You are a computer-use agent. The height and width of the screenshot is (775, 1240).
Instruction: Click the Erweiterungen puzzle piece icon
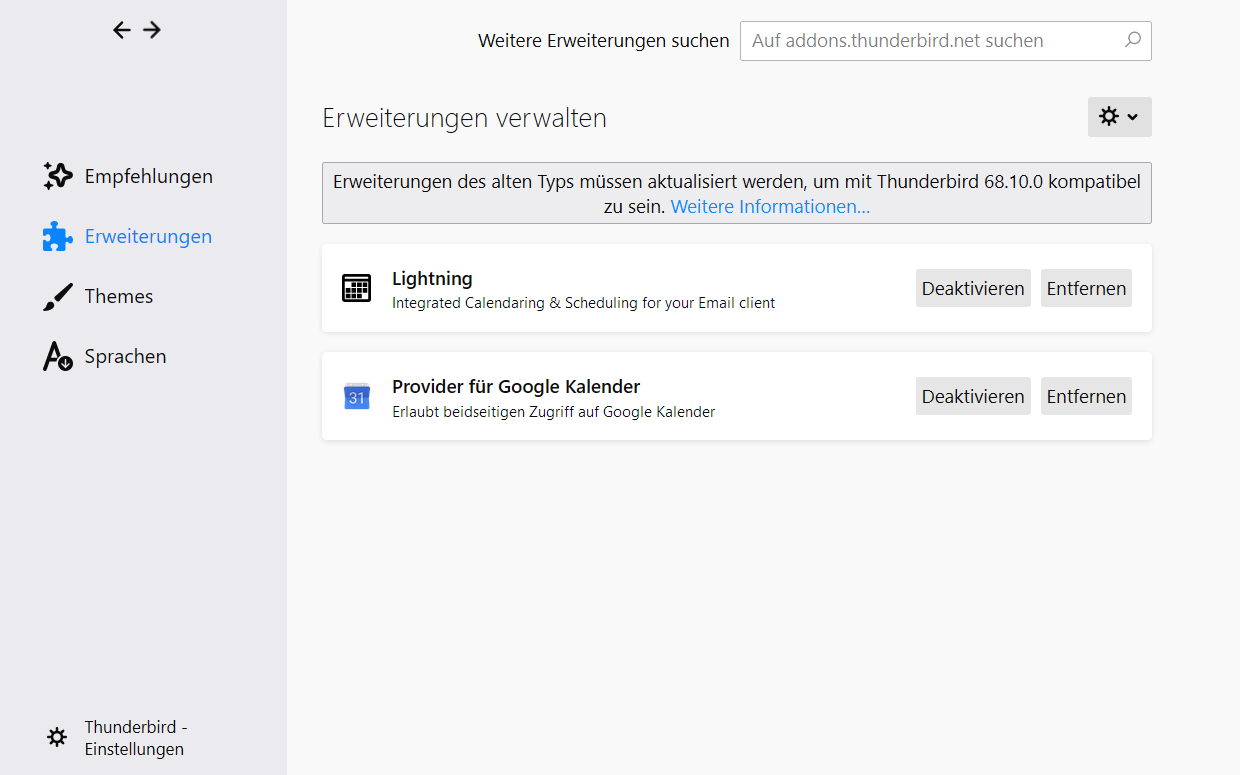(x=58, y=236)
